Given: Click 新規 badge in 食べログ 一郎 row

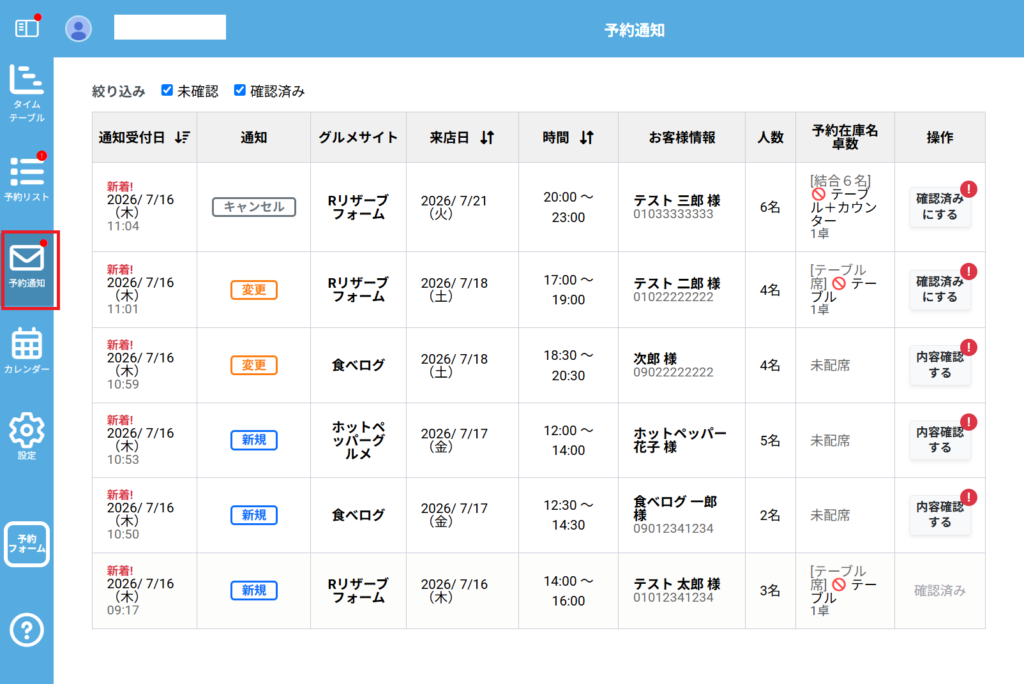Looking at the screenshot, I should pos(253,515).
